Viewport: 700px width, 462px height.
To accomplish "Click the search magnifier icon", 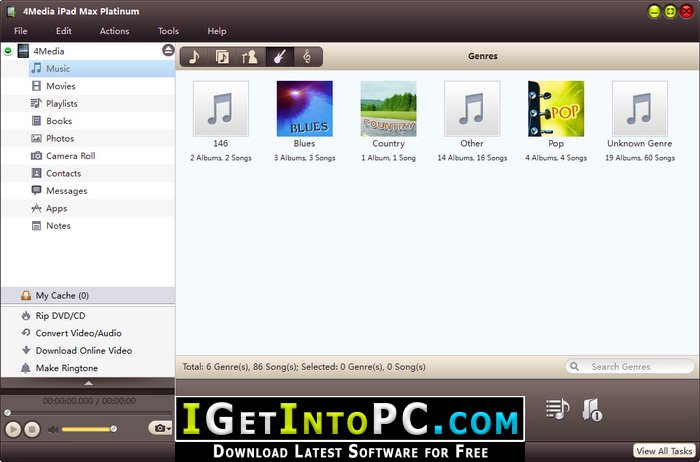I will point(575,366).
